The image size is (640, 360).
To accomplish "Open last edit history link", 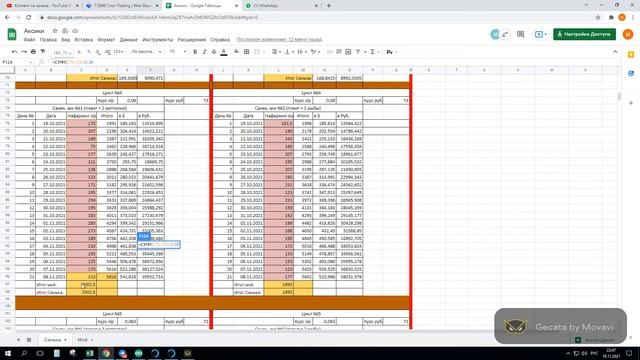I will pyautogui.click(x=279, y=40).
